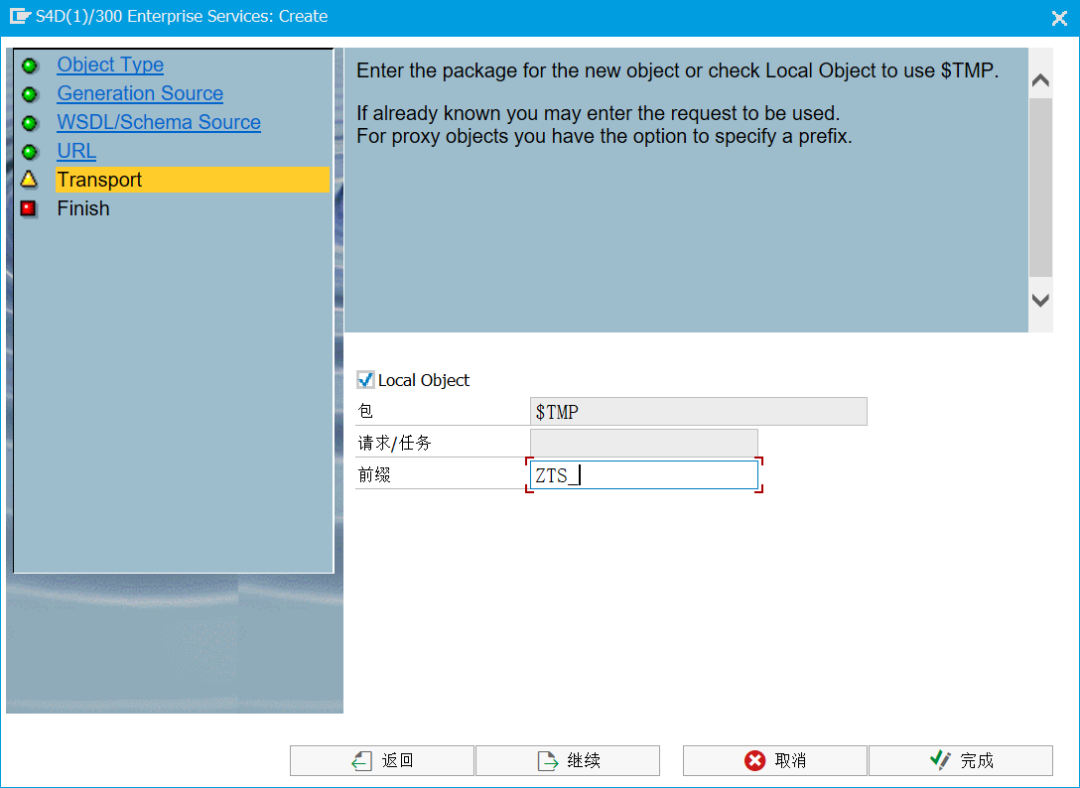
Task: Focus the 前缀 prefix field with ZTS_
Action: click(x=644, y=475)
